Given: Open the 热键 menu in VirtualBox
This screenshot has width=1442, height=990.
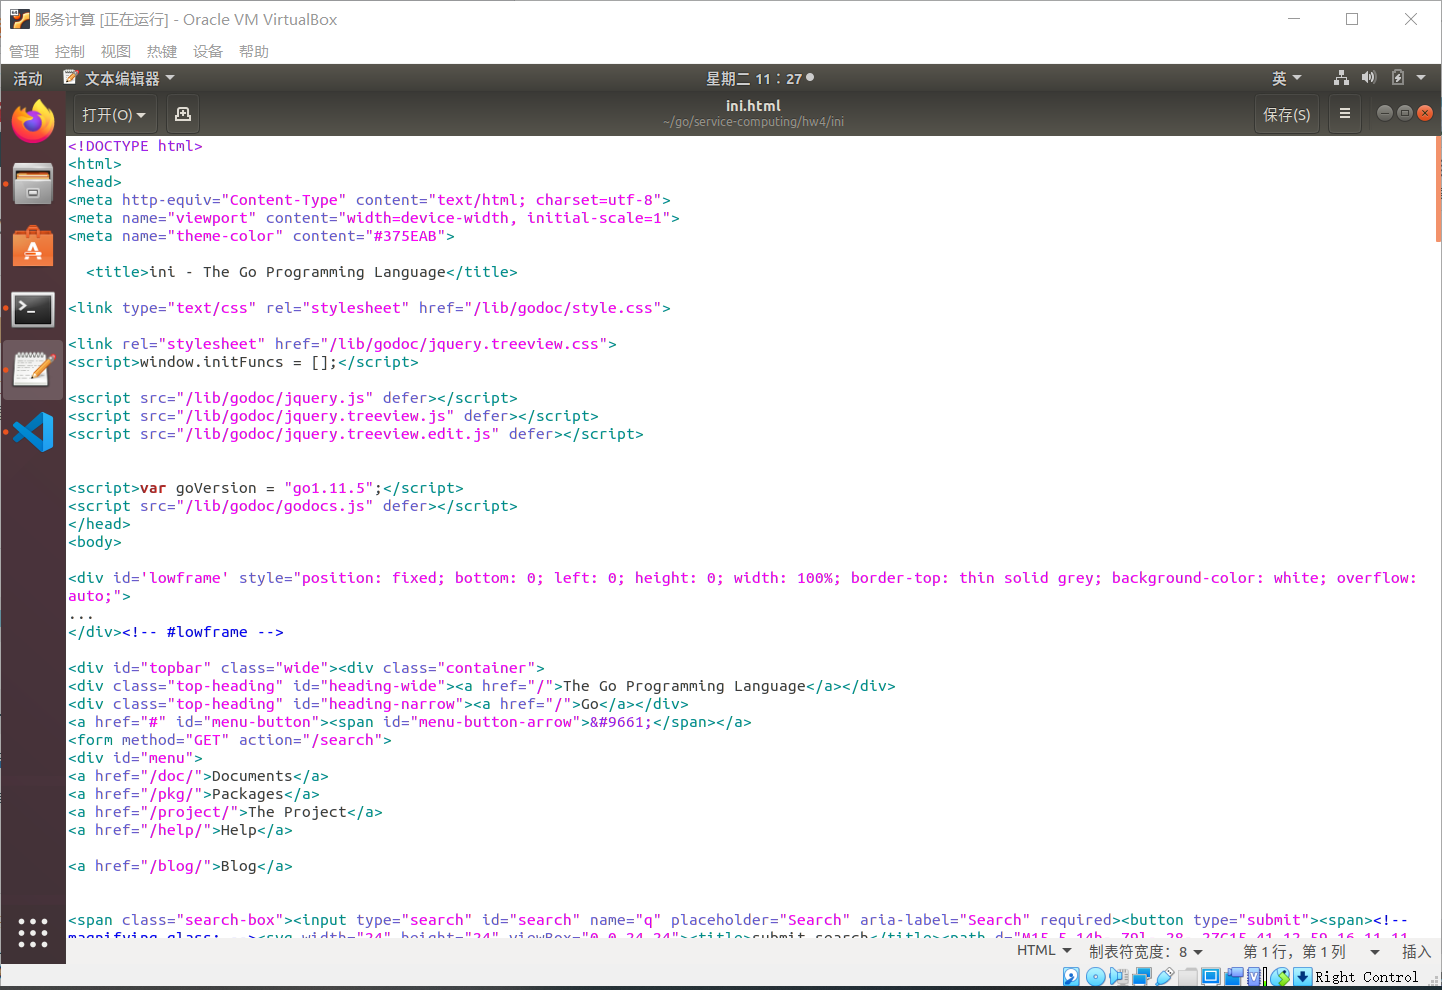Looking at the screenshot, I should tap(162, 51).
